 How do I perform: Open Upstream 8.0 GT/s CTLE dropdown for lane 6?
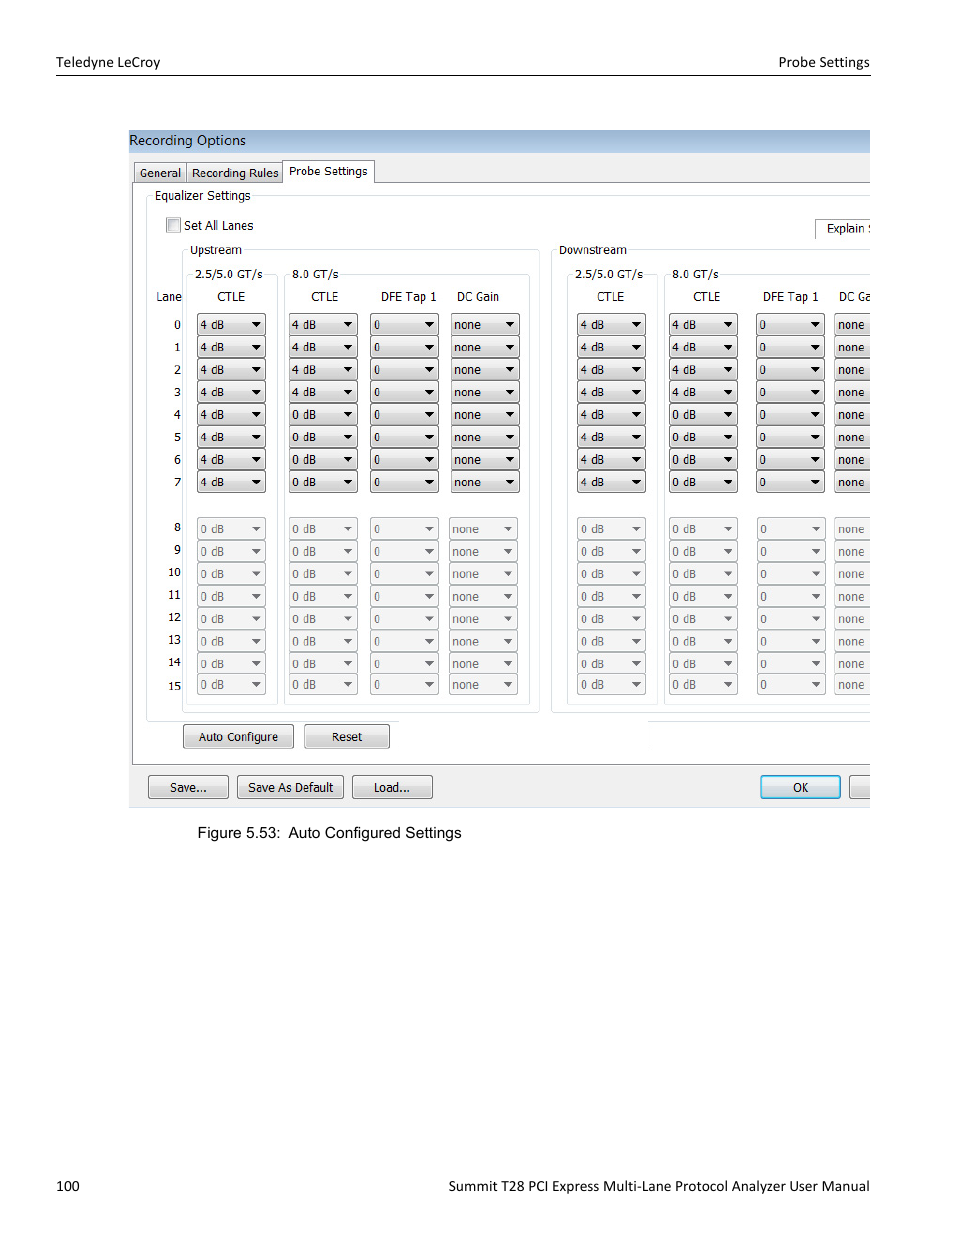pos(323,460)
